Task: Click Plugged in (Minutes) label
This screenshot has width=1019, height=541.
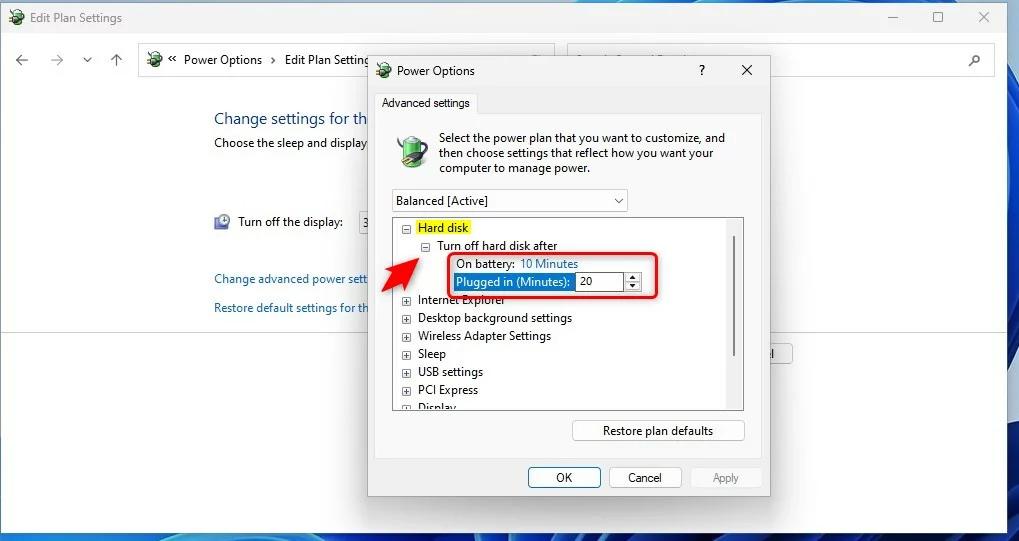Action: pos(513,282)
